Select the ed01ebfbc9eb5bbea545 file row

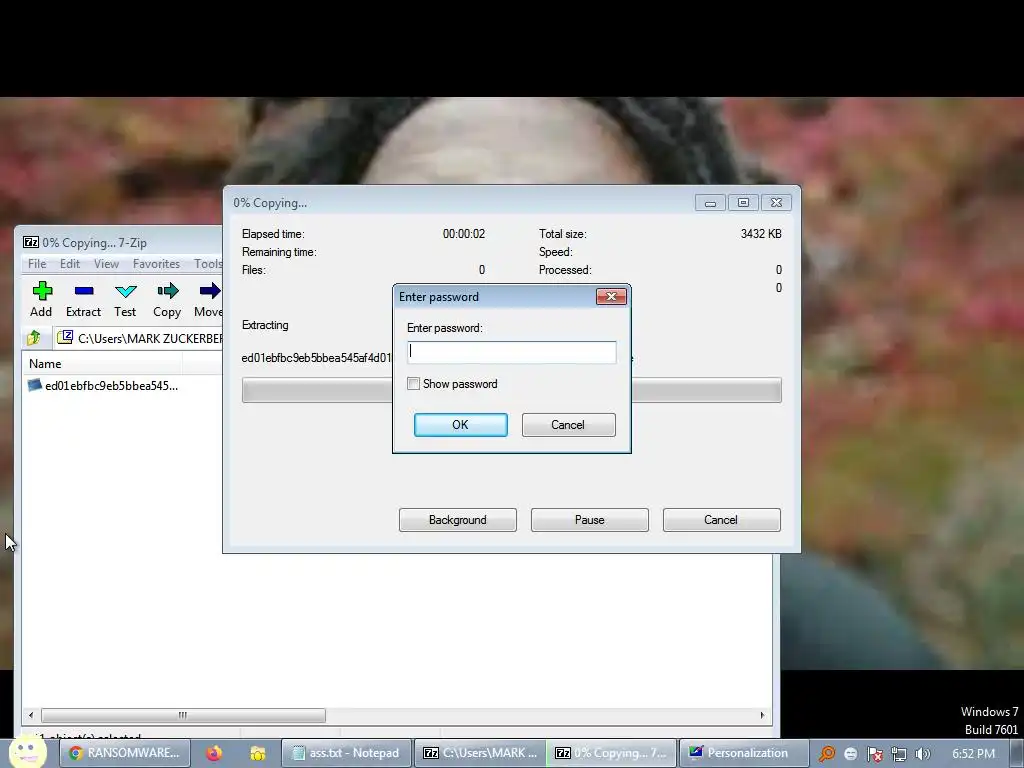tap(103, 385)
